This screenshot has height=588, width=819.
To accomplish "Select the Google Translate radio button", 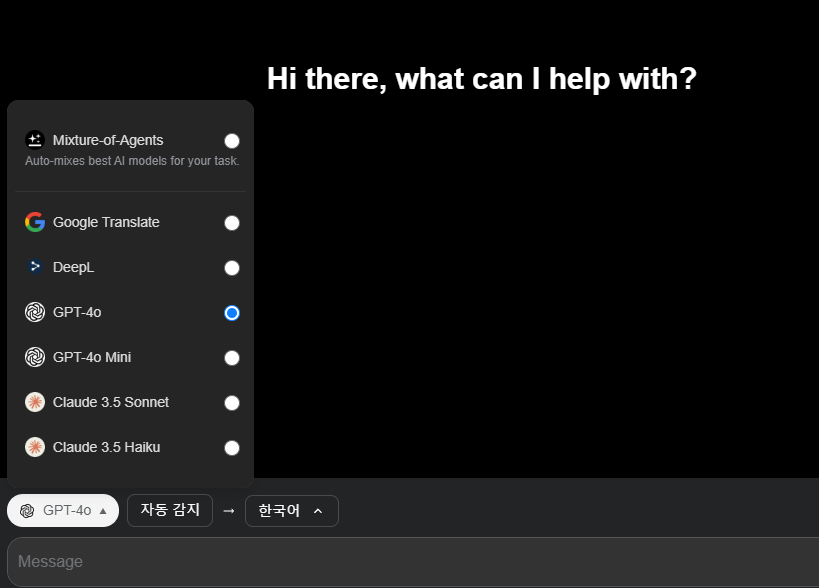I will click(x=232, y=222).
